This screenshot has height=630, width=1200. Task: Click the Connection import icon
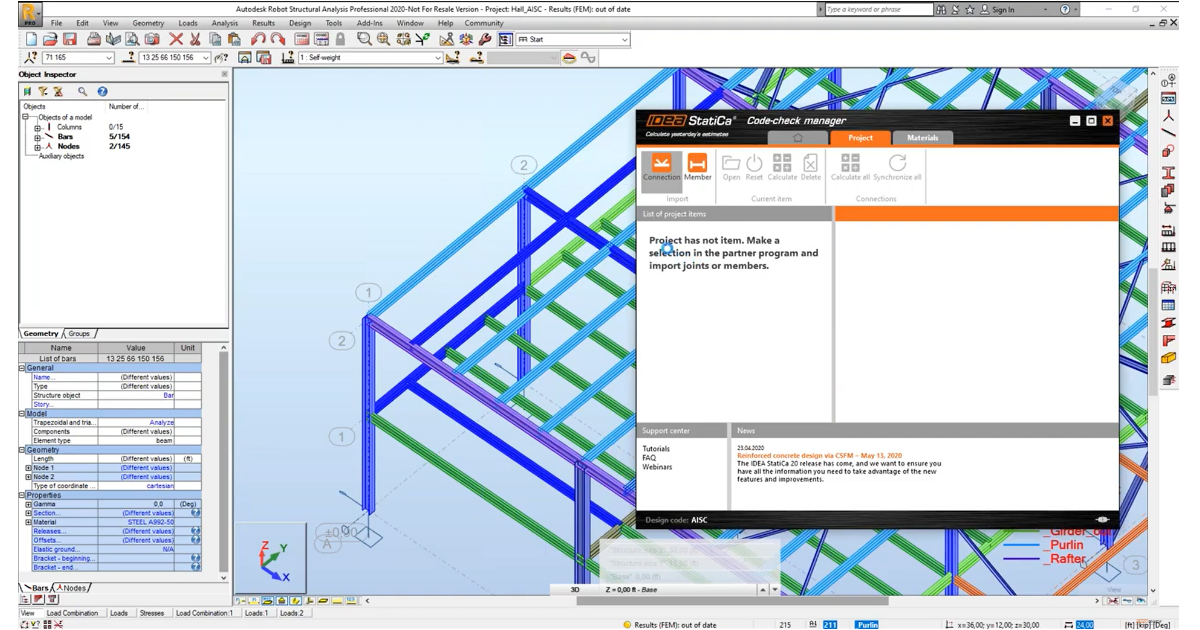[661, 166]
